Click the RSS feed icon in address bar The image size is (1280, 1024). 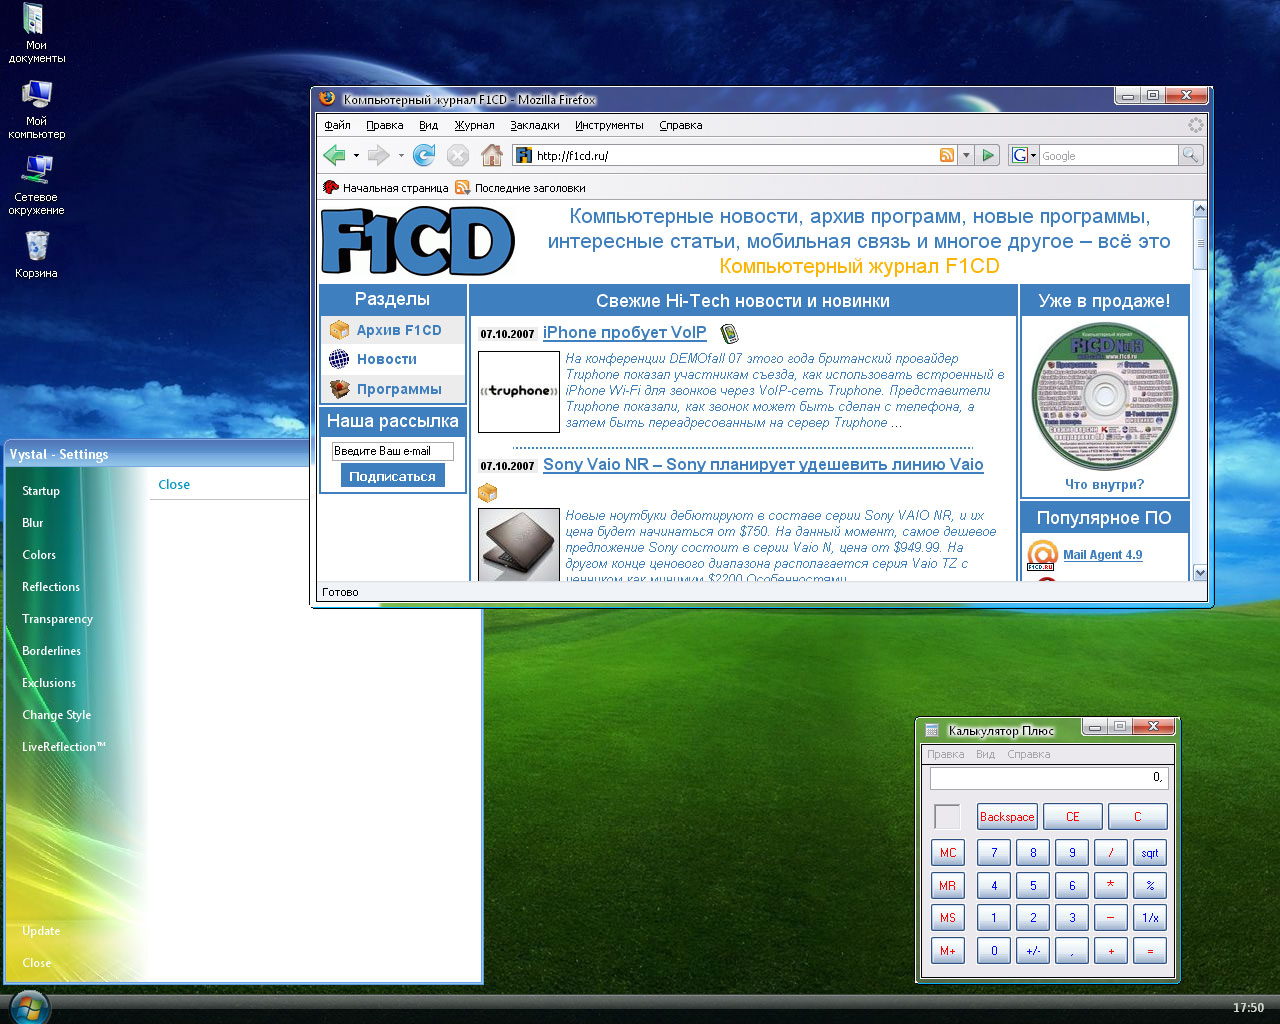(946, 155)
